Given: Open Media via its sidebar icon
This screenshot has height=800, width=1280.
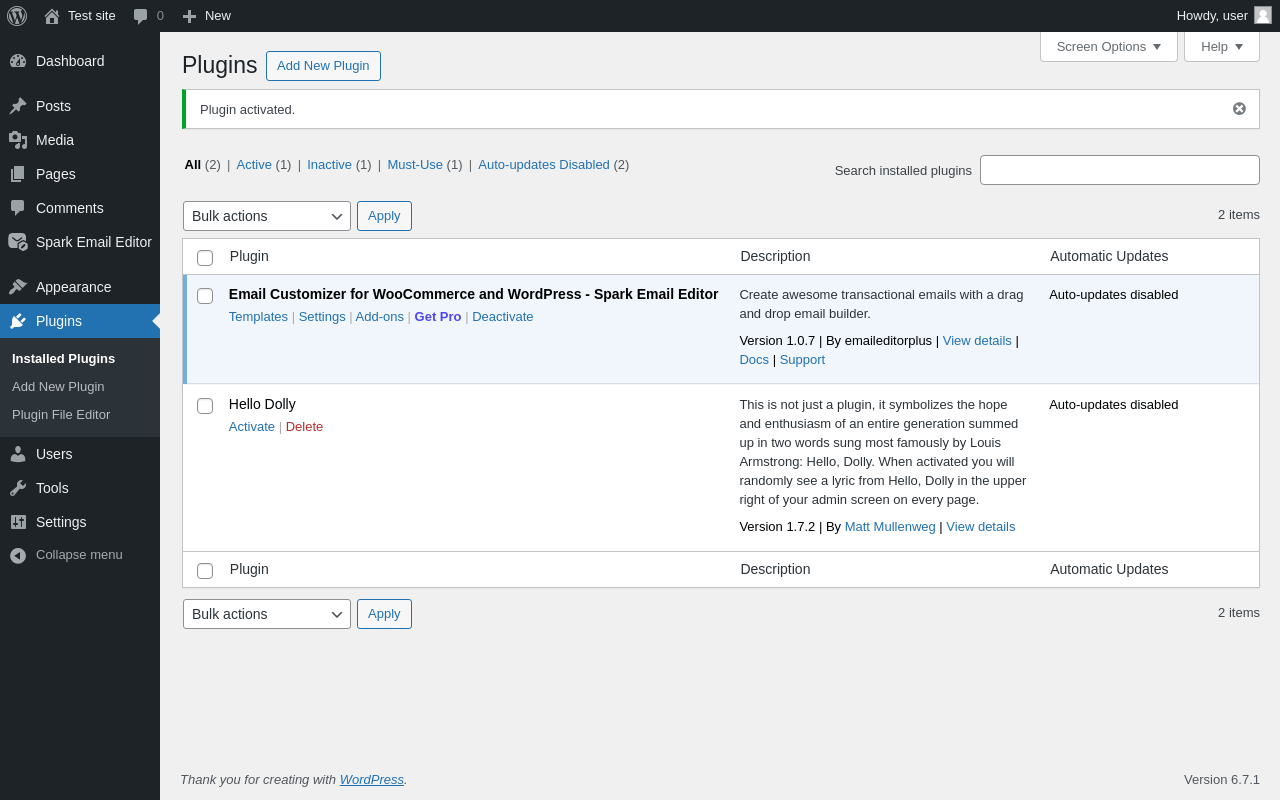Looking at the screenshot, I should (18, 140).
